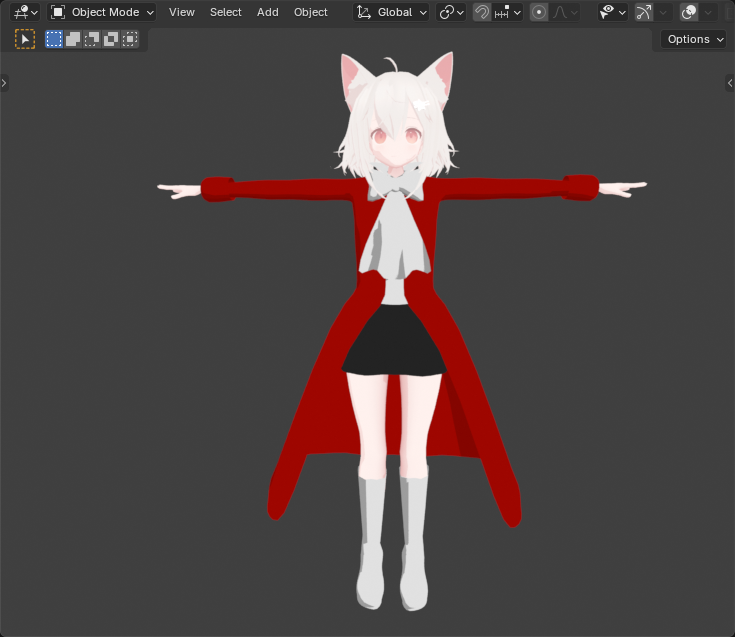This screenshot has height=637, width=735.
Task: Open Global transform orientation dropdown
Action: (x=391, y=12)
